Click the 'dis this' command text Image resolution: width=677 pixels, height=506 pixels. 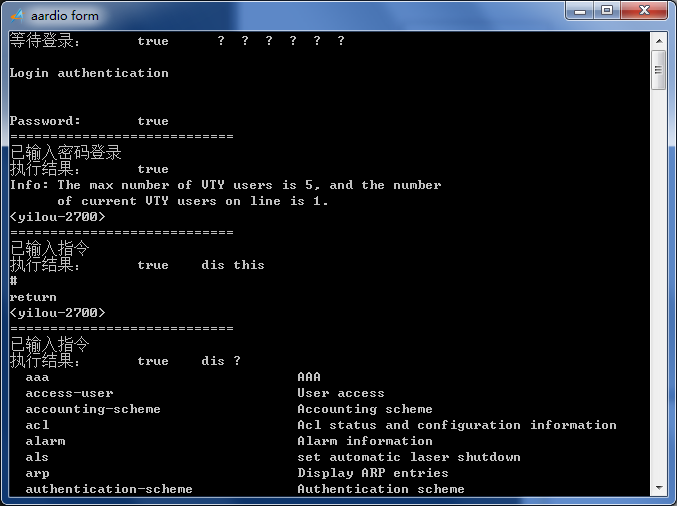coord(233,265)
